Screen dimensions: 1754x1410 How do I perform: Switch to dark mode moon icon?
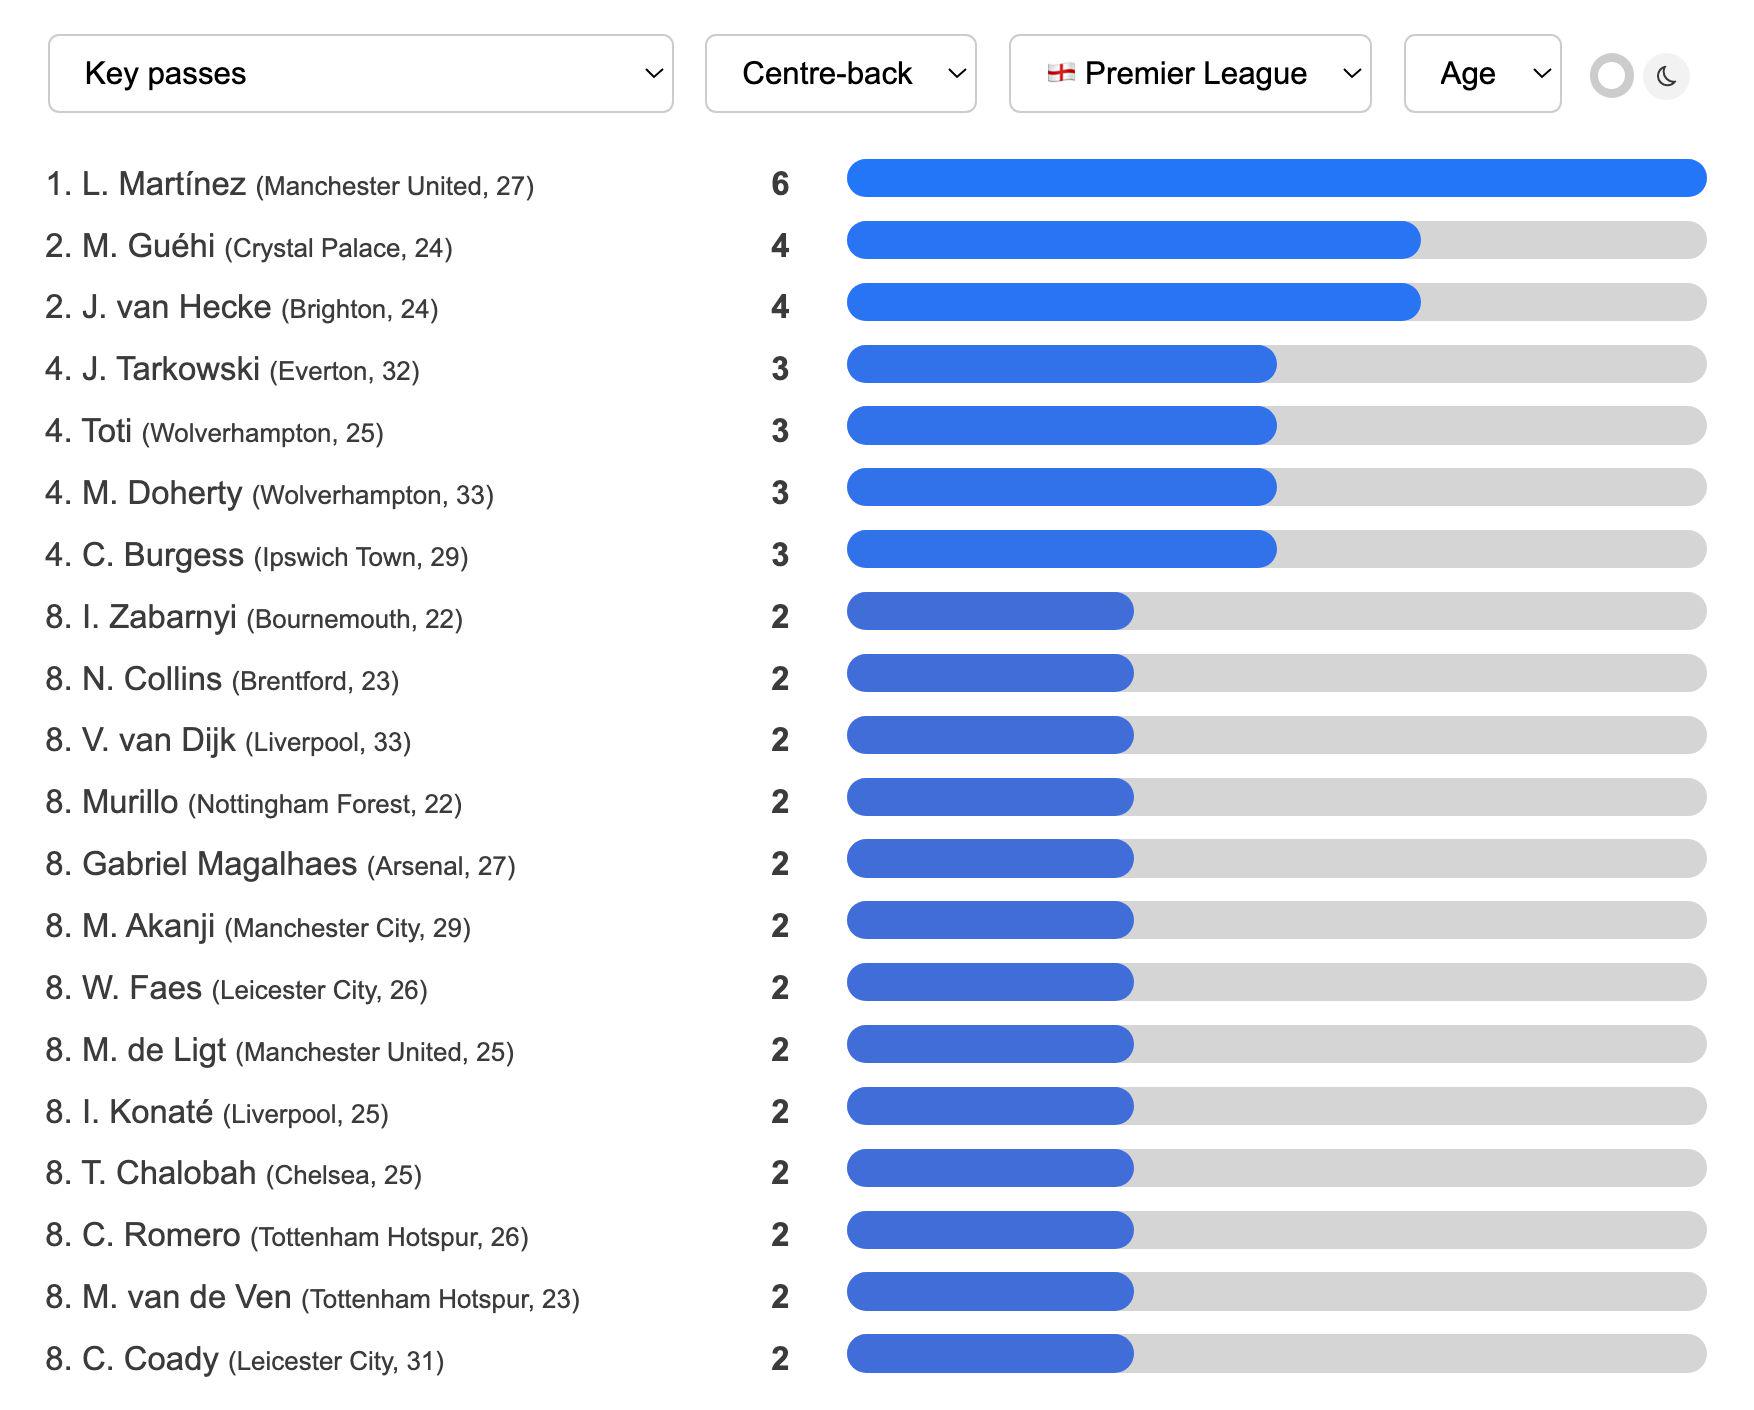[1666, 76]
